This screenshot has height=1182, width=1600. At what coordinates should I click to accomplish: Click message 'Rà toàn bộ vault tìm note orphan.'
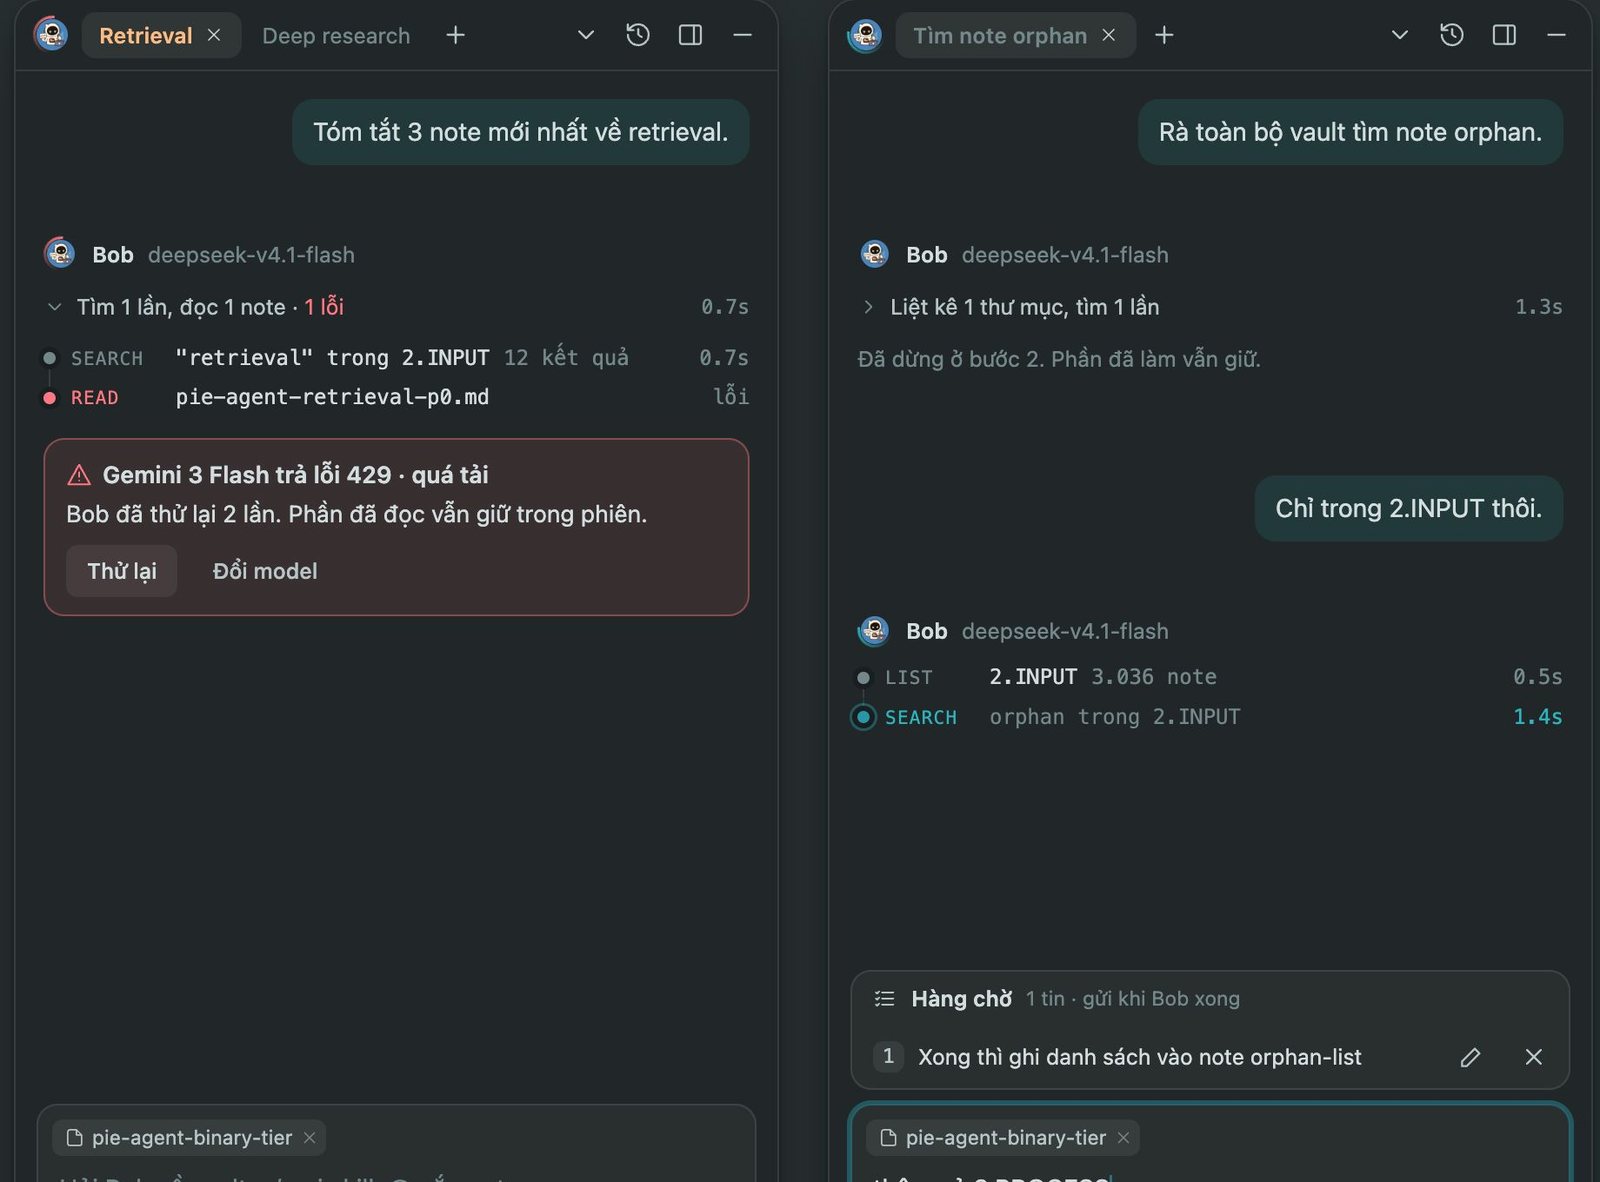pos(1350,132)
